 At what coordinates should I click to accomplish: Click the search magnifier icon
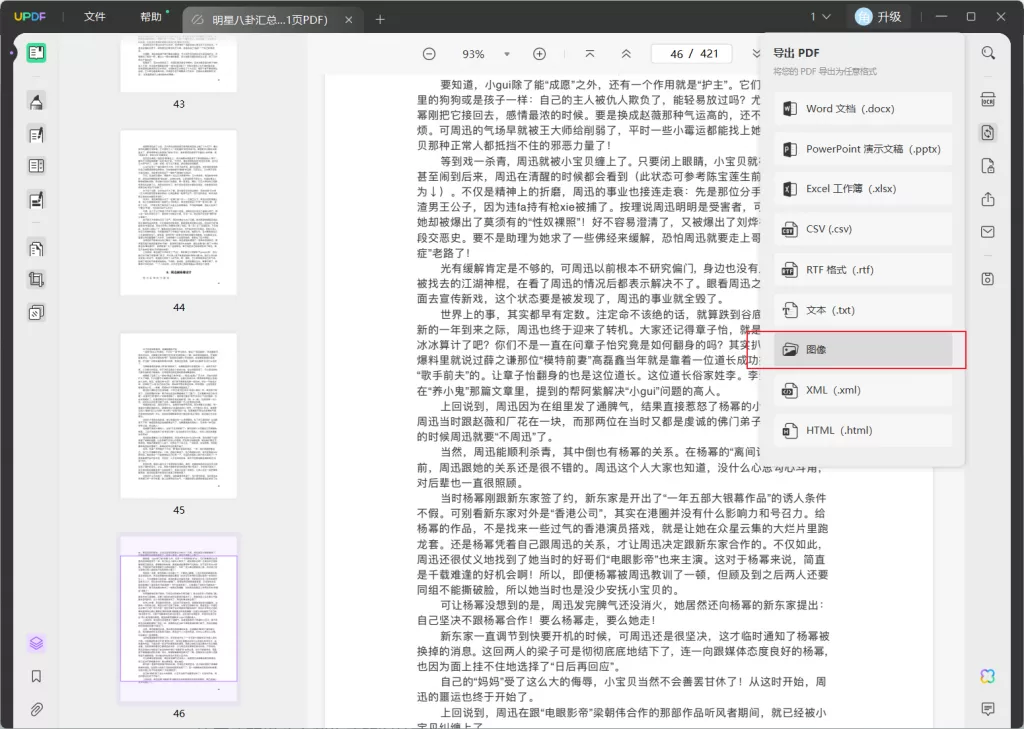coord(988,53)
